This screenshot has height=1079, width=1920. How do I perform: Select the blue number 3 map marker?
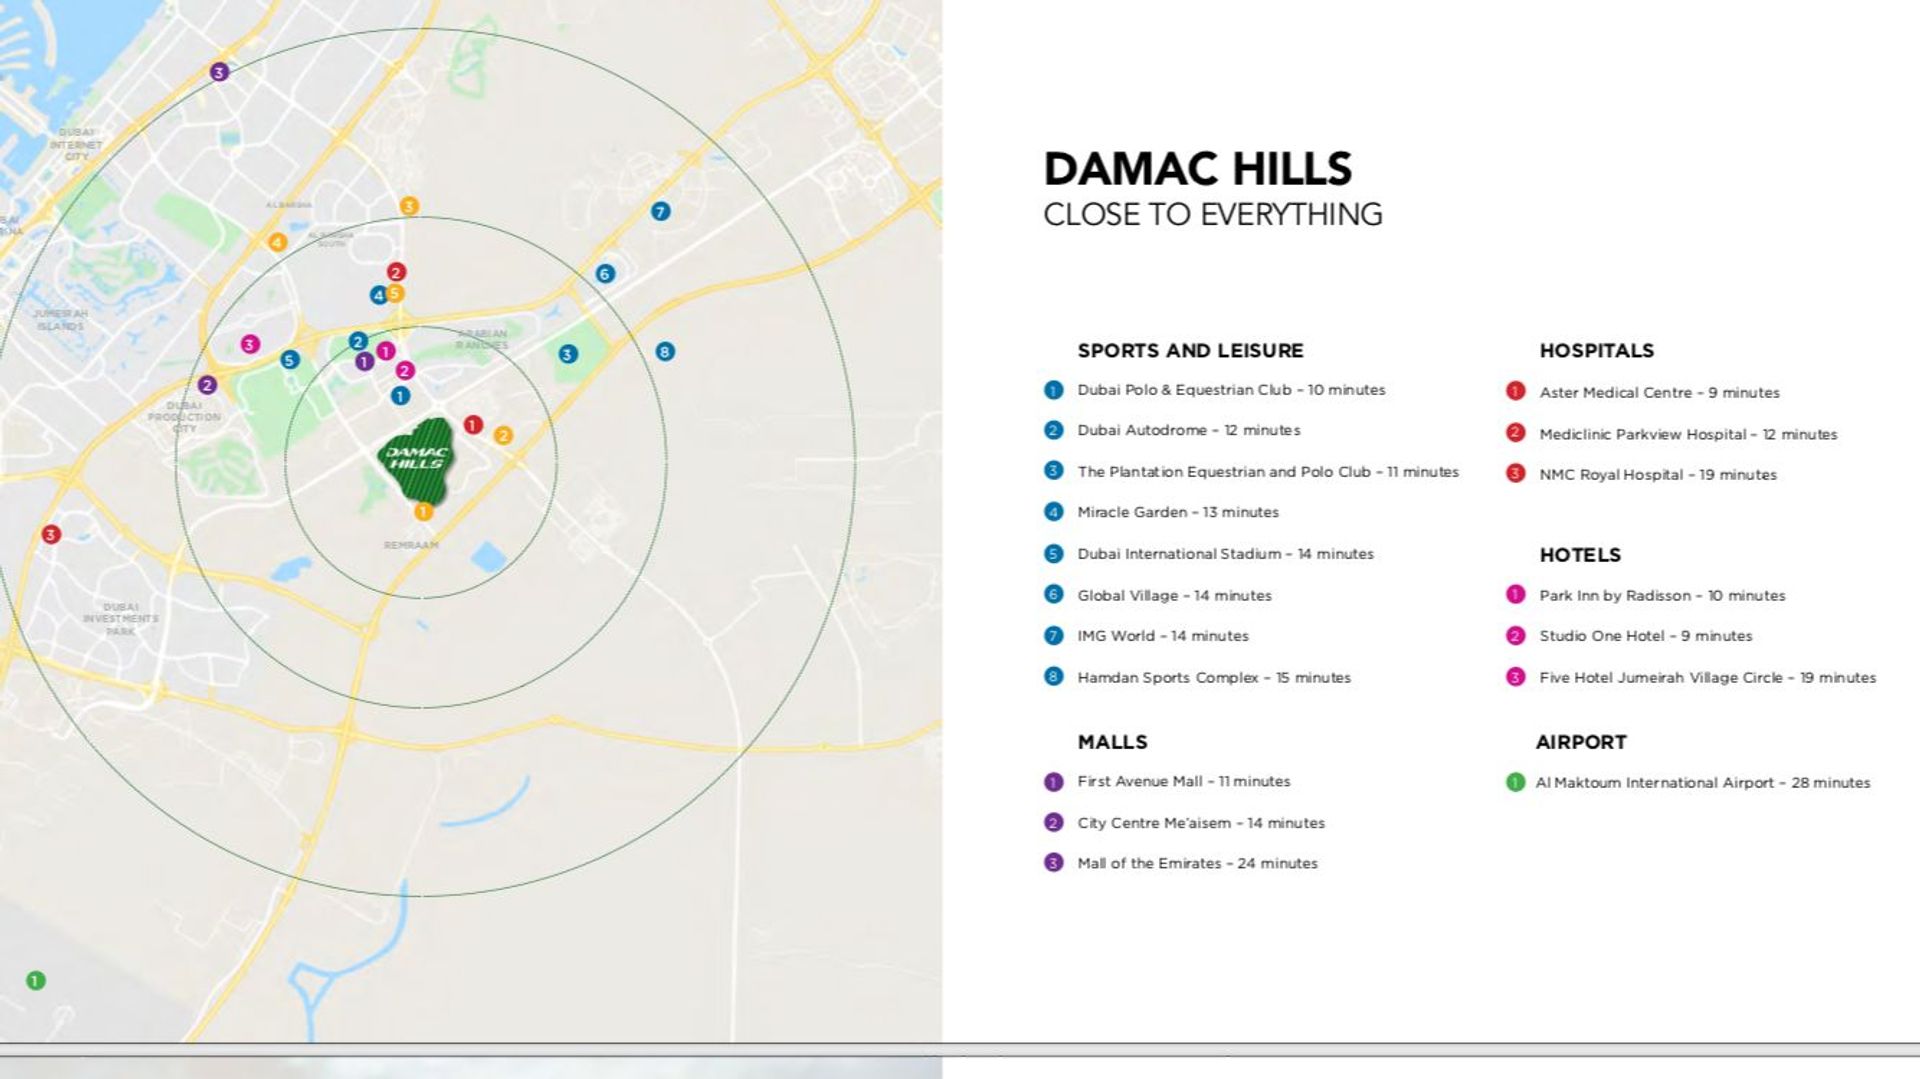point(568,354)
